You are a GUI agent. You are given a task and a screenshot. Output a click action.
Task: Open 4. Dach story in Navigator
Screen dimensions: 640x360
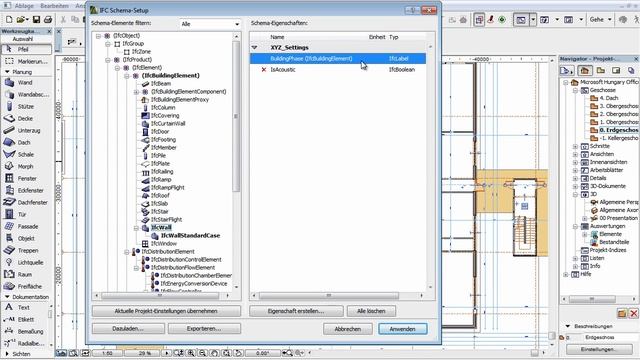[609, 98]
